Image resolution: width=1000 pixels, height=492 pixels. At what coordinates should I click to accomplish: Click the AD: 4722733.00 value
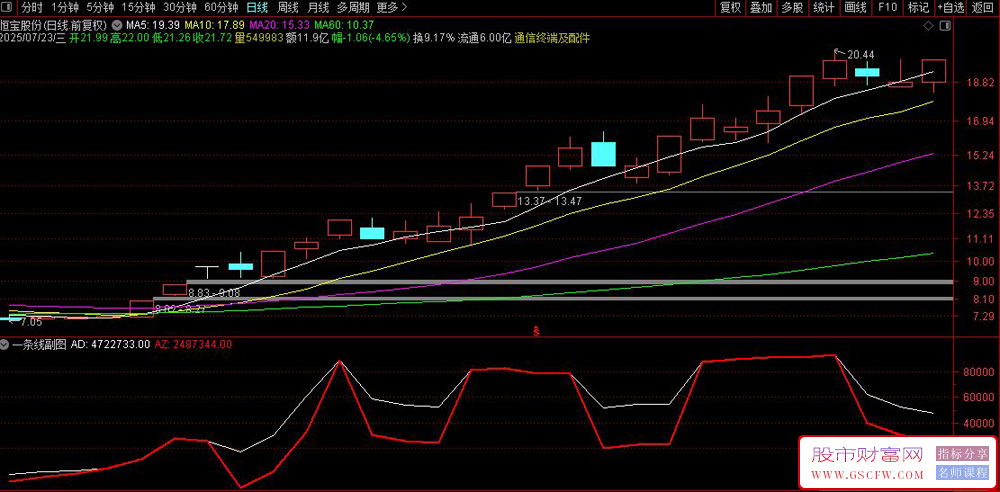[110, 344]
